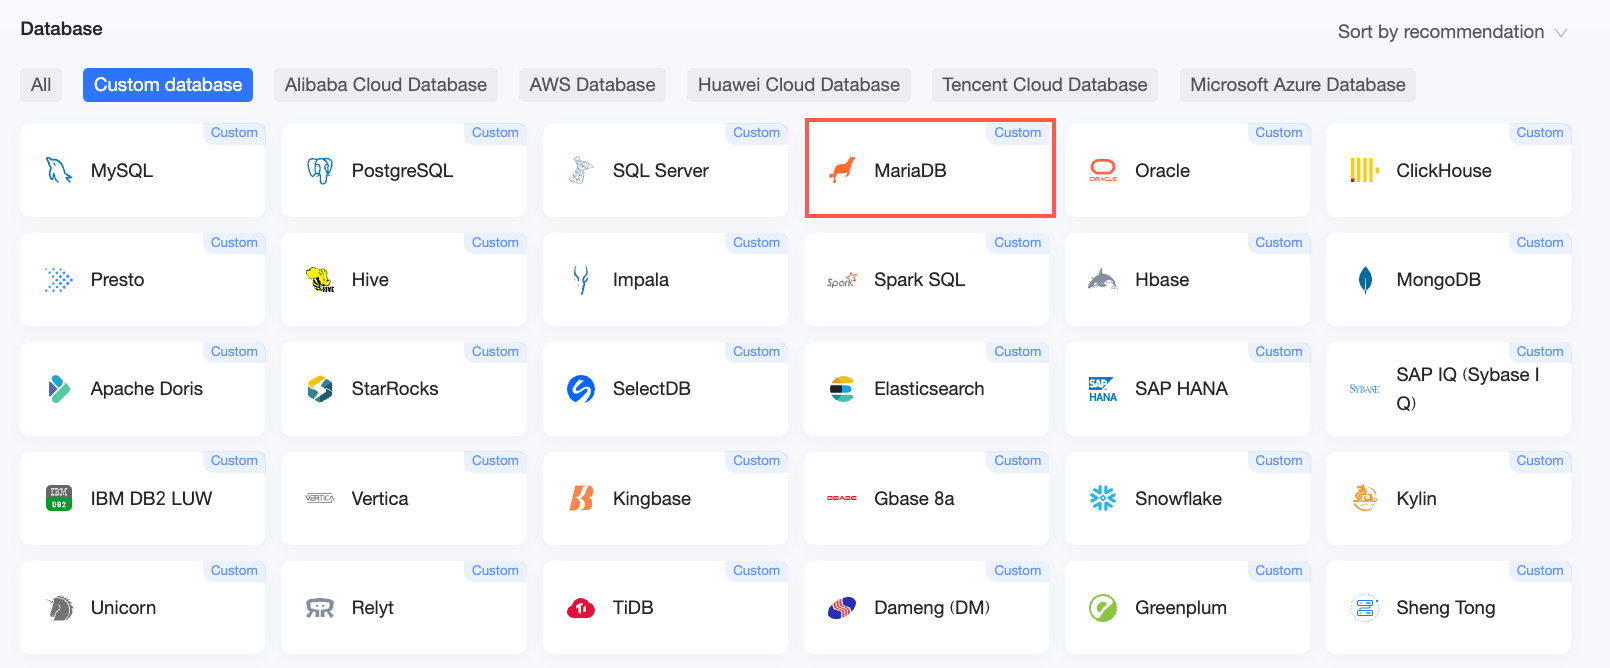Click the Custom tag on Apache Doris card
Screen dimensions: 1610x668
(234, 351)
